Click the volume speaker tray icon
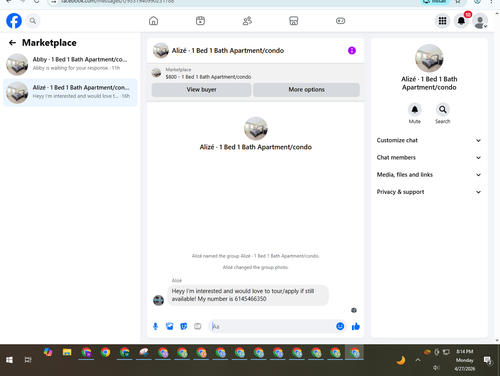 tap(436, 368)
